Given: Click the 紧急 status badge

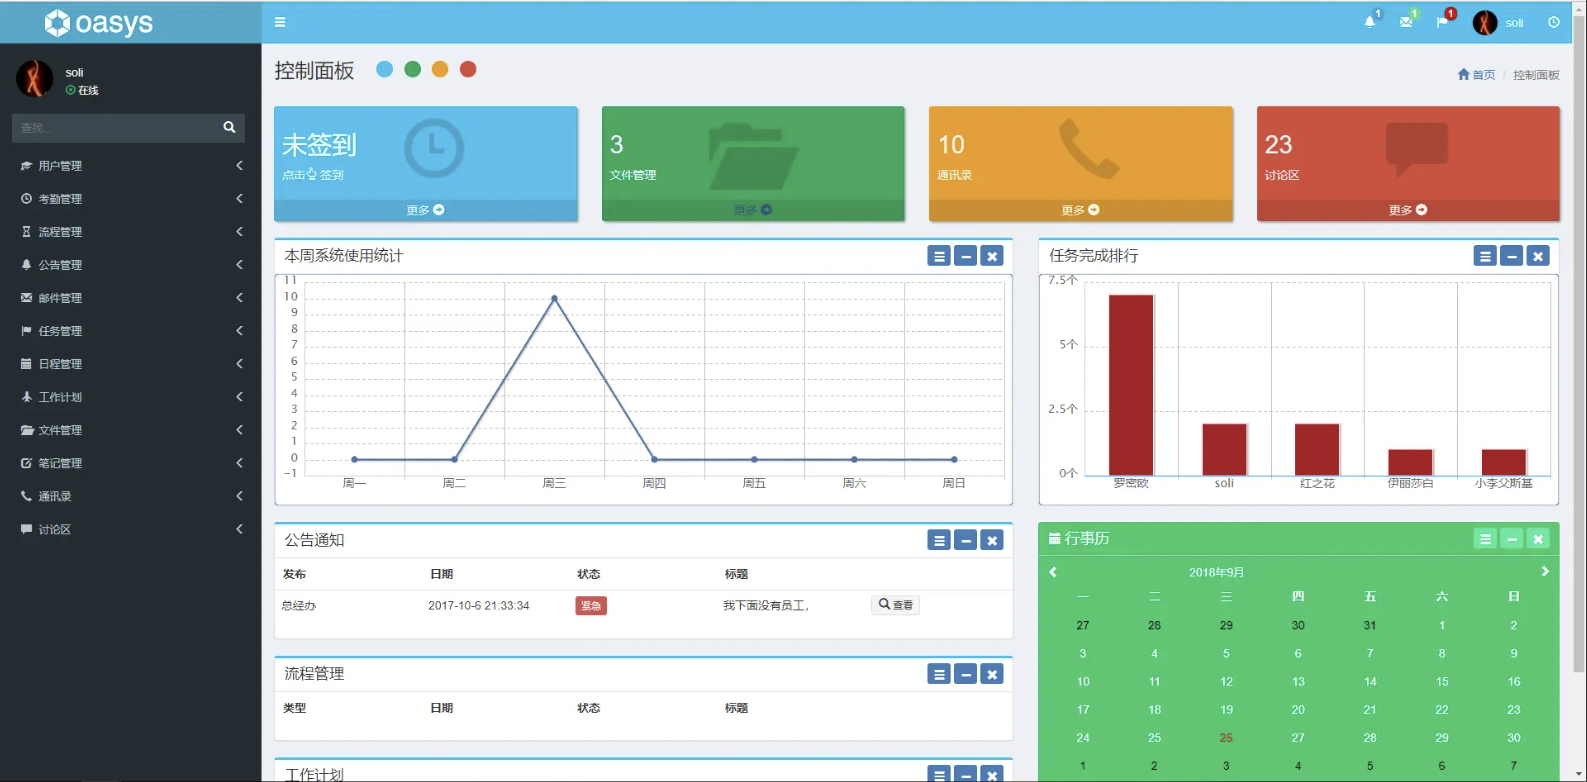Looking at the screenshot, I should (x=591, y=606).
